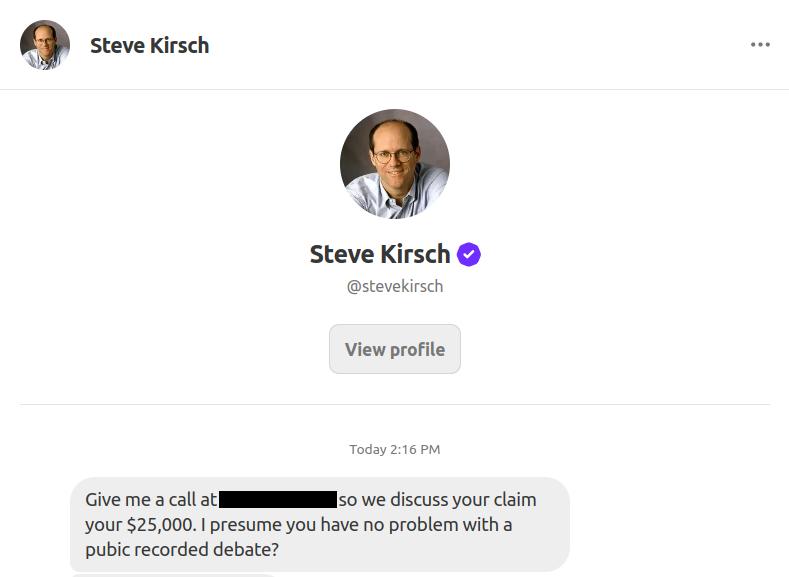Screen dimensions: 789x577
Task: Open the three-dot more options menu
Action: pyautogui.click(x=760, y=45)
